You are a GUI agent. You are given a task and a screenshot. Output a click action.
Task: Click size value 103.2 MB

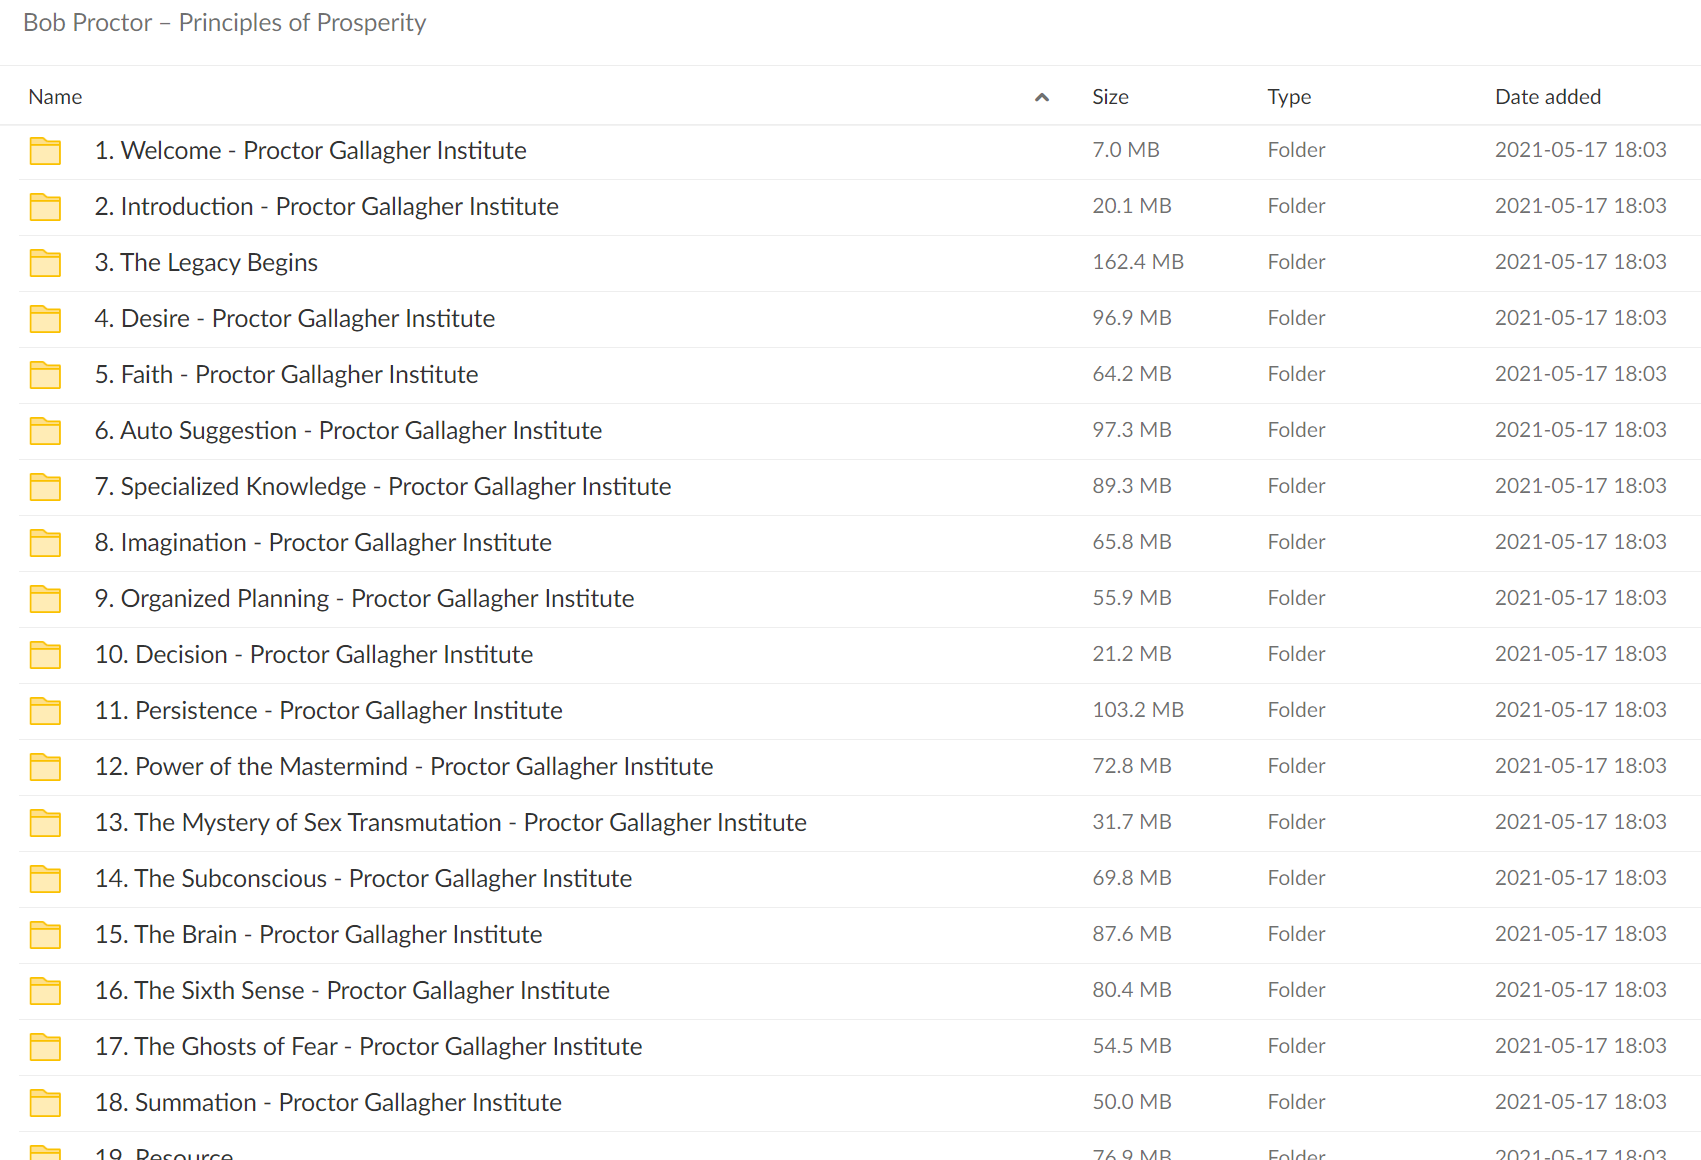(x=1138, y=710)
